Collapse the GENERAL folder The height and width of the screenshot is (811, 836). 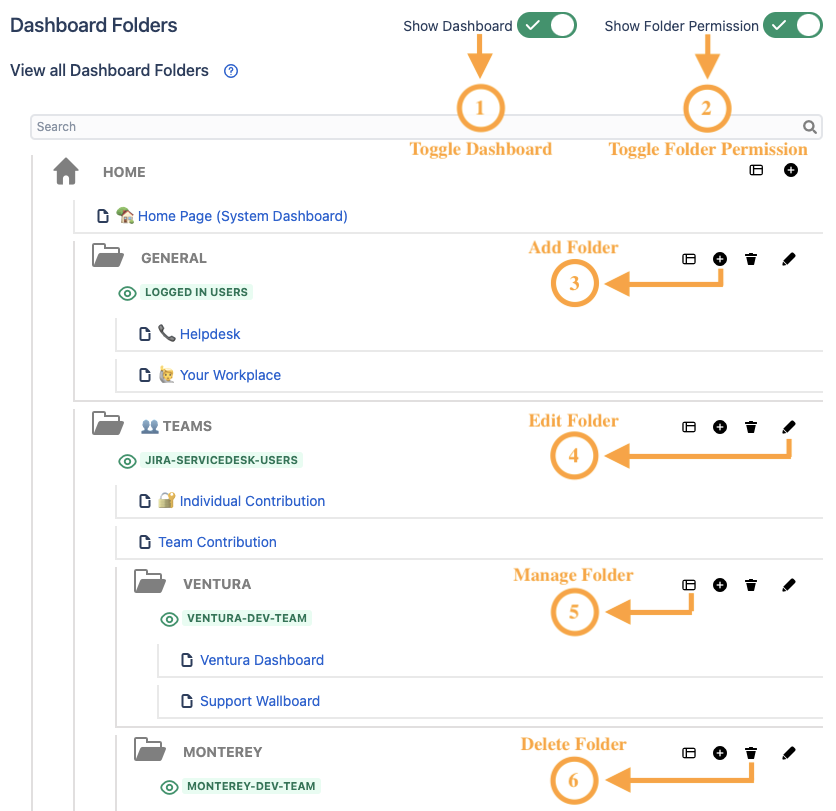pyautogui.click(x=107, y=258)
